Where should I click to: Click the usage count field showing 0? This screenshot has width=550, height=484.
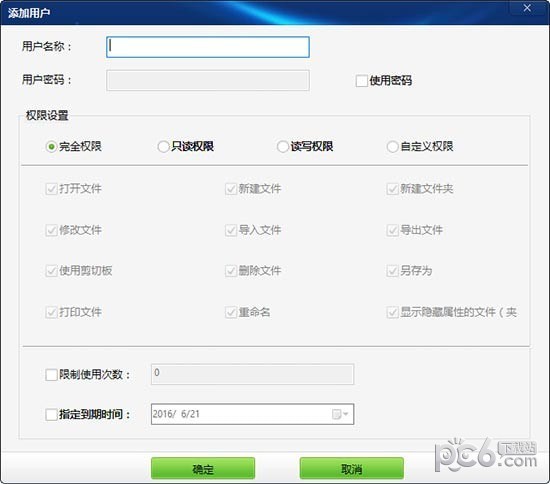(x=252, y=374)
